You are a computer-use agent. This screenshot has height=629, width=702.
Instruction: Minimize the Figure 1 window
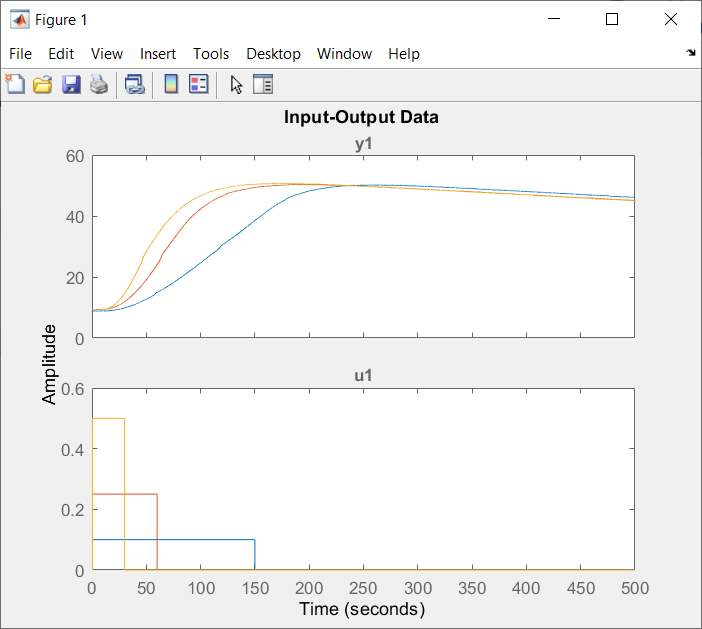tap(554, 19)
